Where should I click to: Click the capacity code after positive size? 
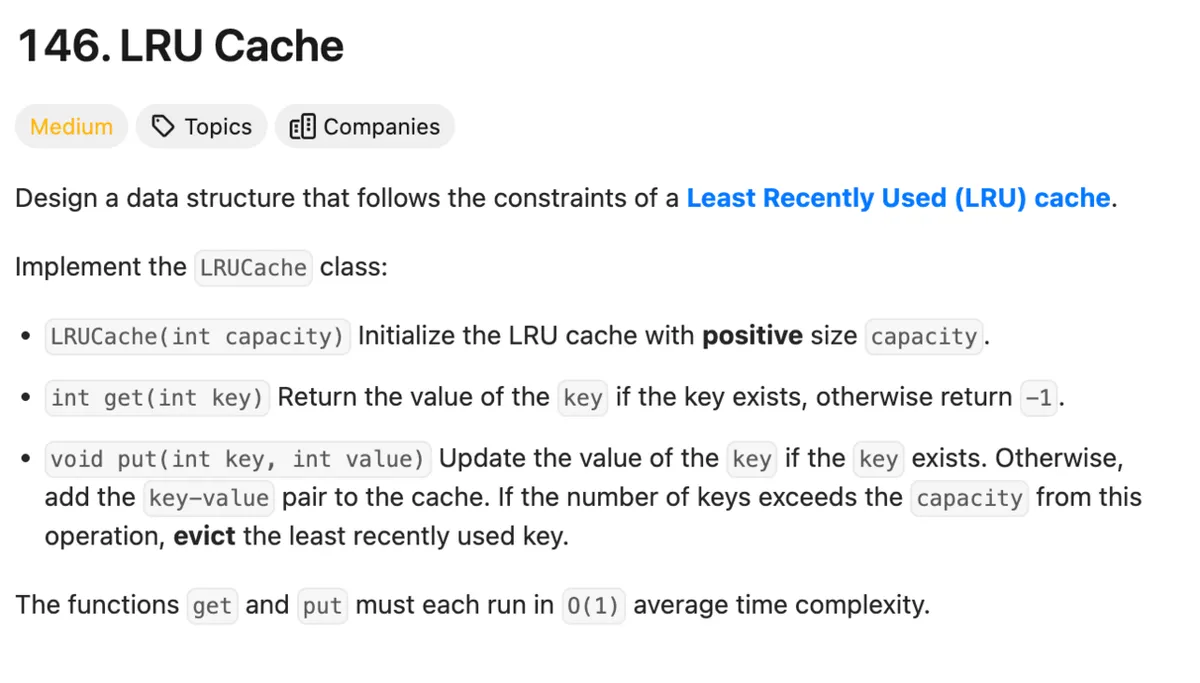[x=924, y=337]
